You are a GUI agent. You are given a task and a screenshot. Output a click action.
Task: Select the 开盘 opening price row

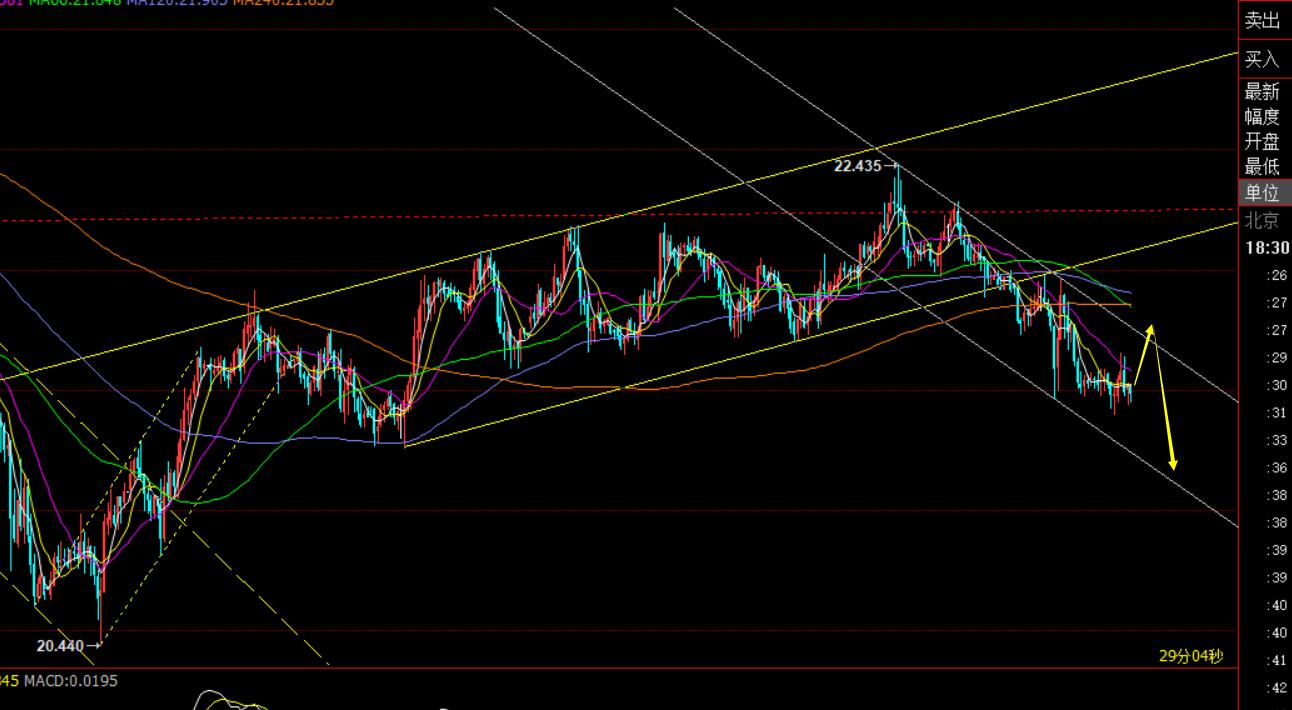pyautogui.click(x=1262, y=142)
